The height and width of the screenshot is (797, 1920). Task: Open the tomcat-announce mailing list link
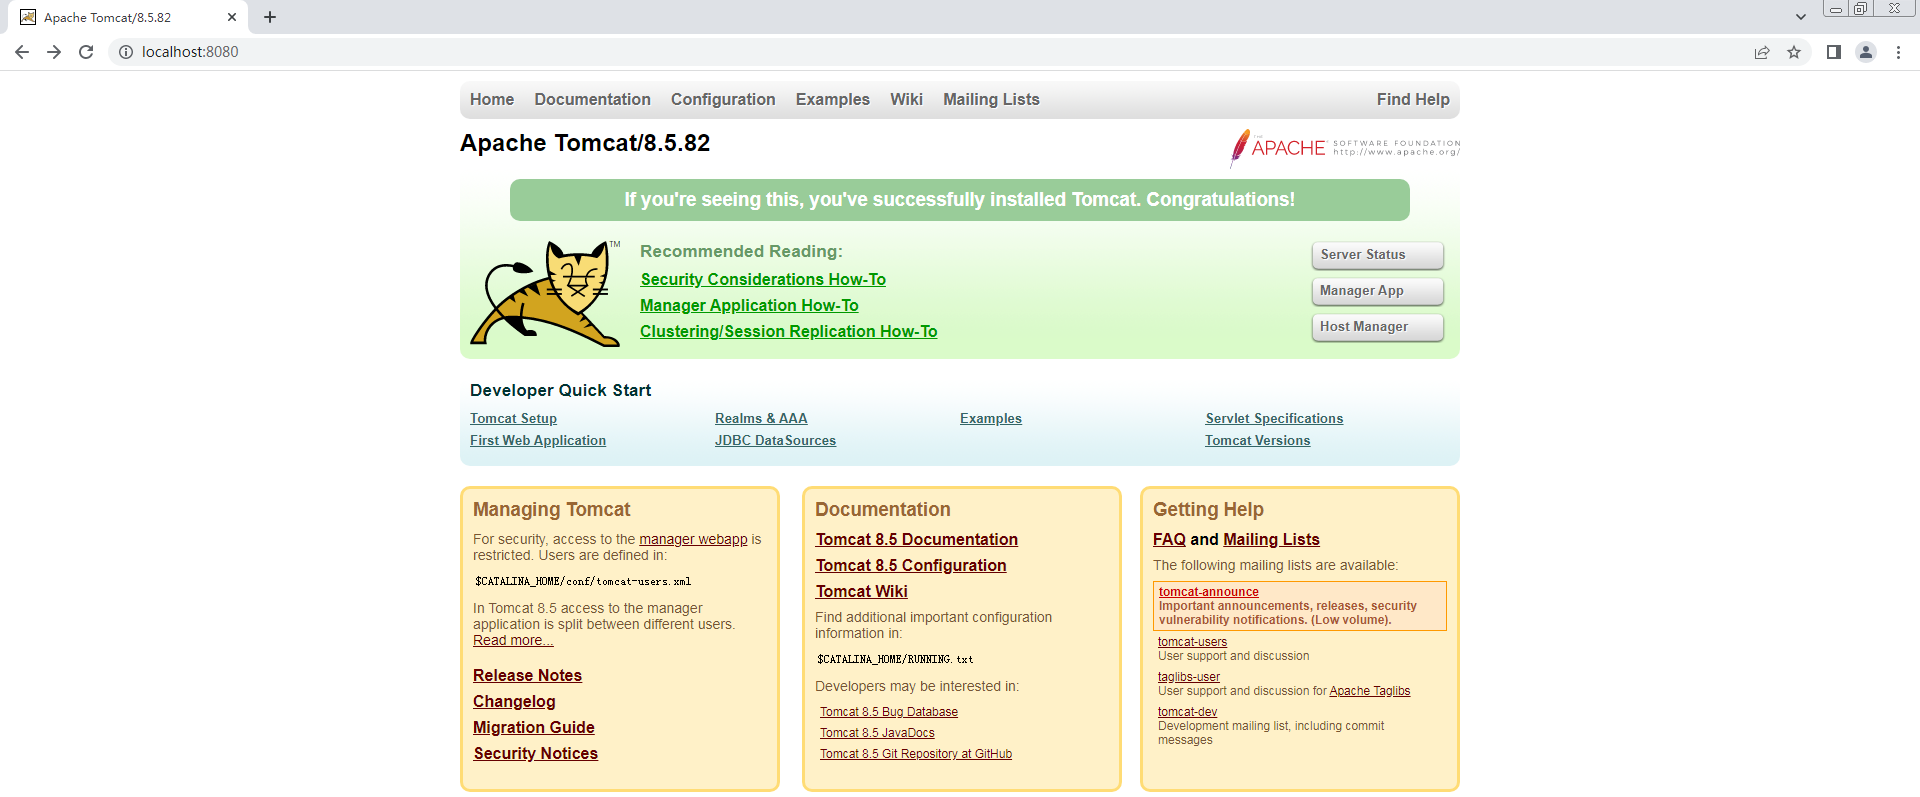click(x=1208, y=592)
